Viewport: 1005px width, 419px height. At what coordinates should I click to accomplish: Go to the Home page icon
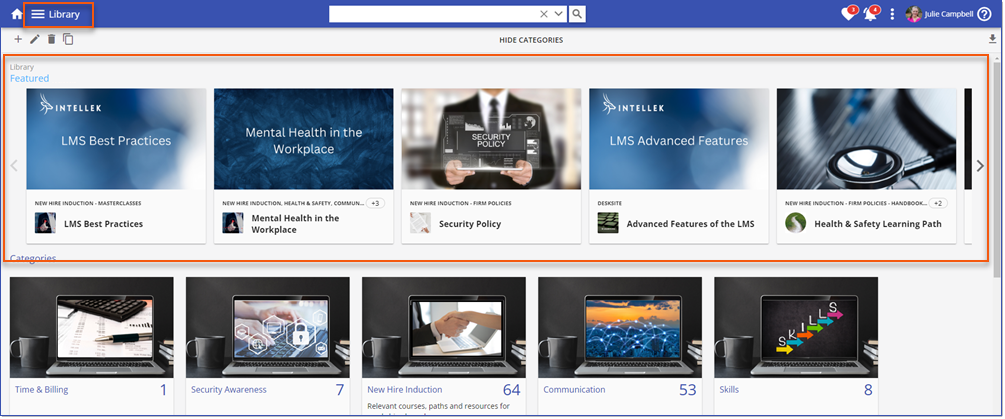pyautogui.click(x=17, y=14)
